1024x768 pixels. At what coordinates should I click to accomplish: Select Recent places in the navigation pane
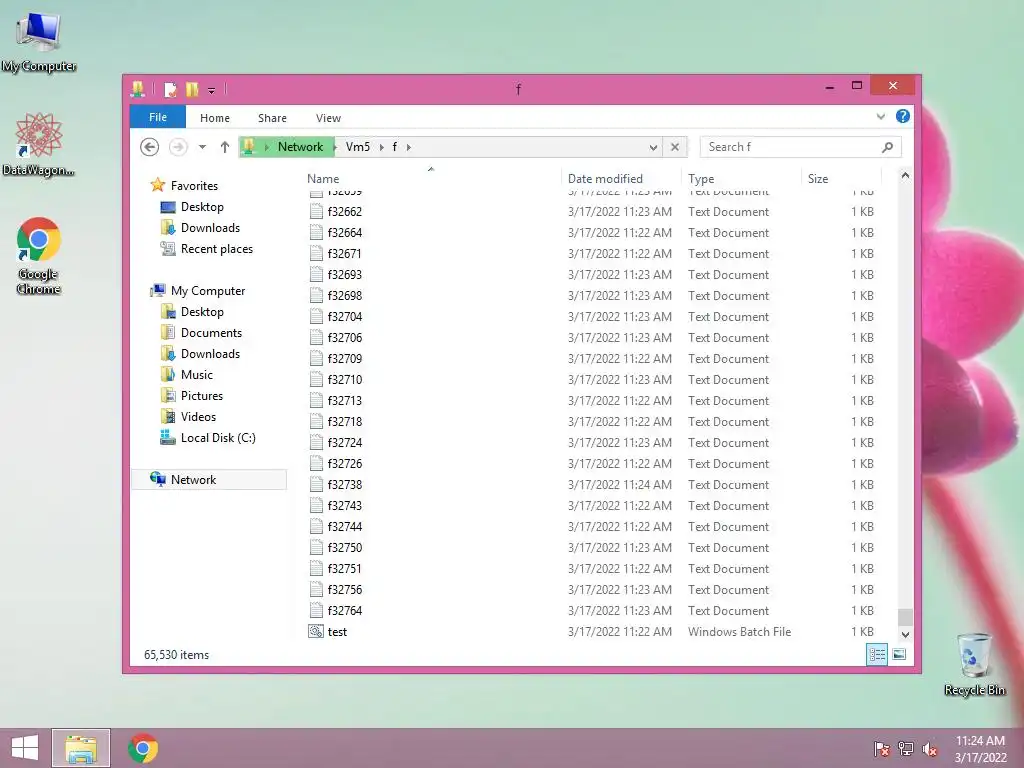tap(216, 249)
